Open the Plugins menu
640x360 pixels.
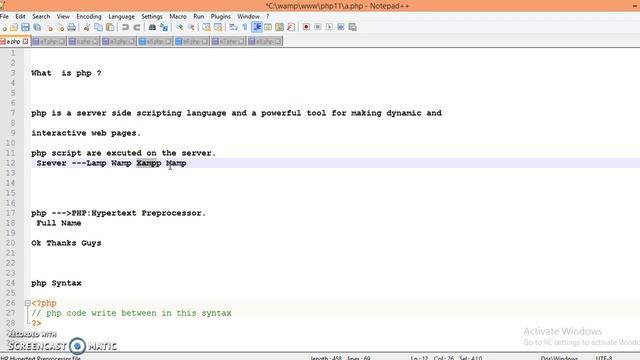(x=221, y=16)
